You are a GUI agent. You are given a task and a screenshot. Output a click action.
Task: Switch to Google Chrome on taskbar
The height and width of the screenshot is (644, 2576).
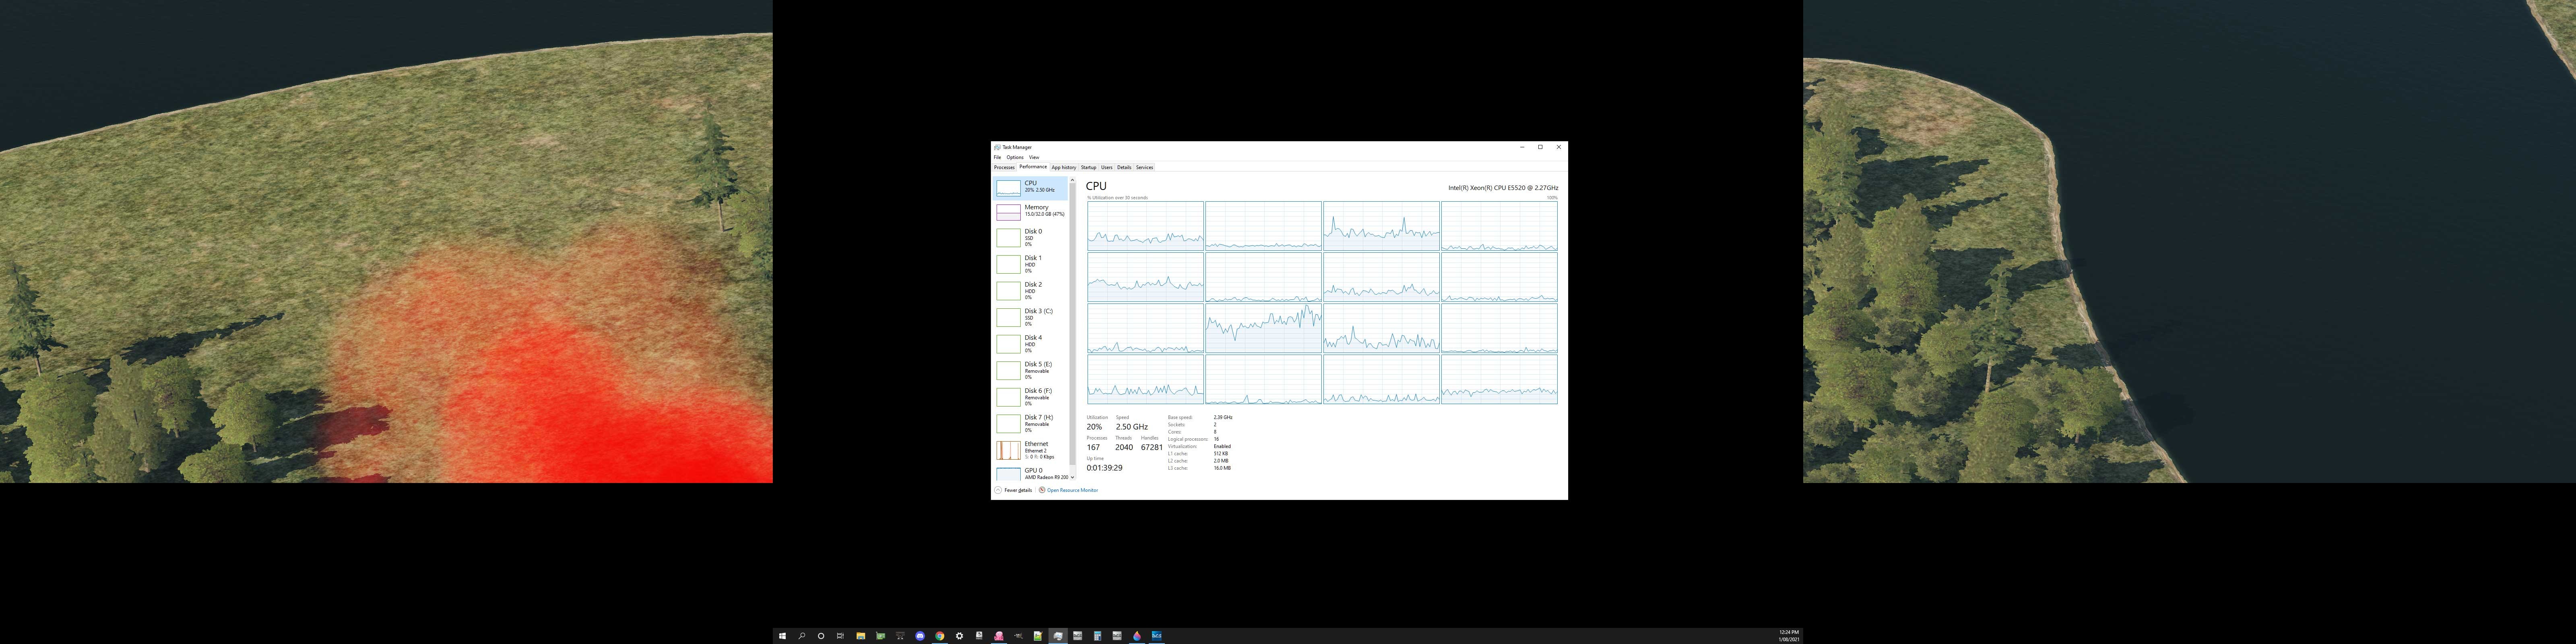pyautogui.click(x=940, y=636)
